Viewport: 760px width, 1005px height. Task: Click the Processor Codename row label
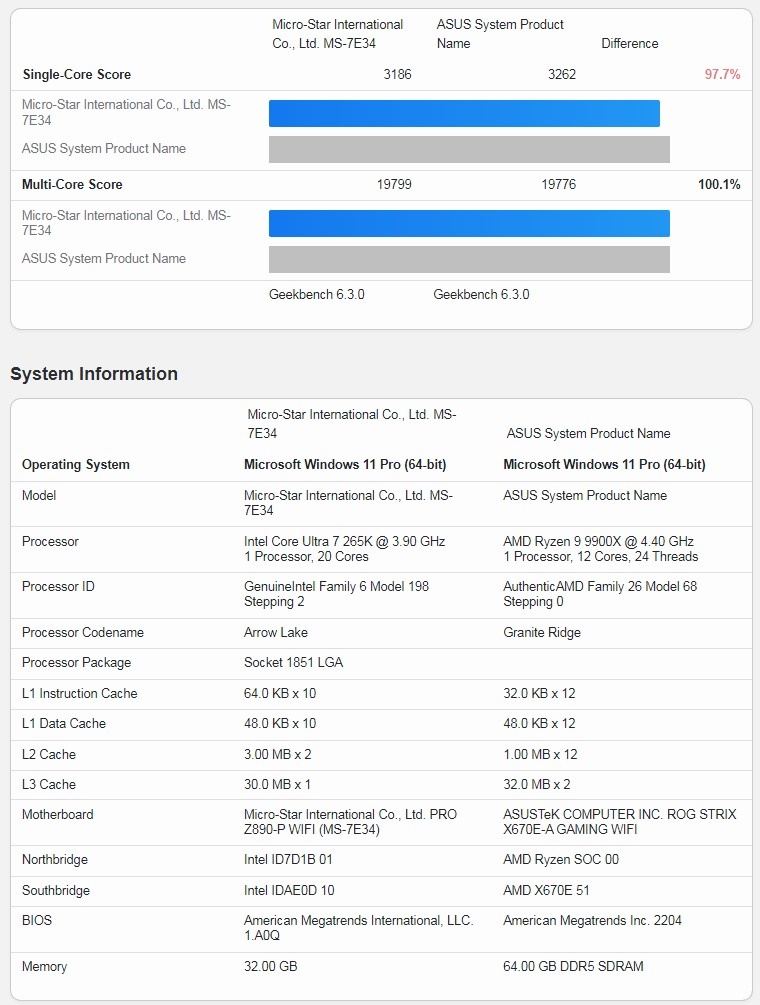83,633
